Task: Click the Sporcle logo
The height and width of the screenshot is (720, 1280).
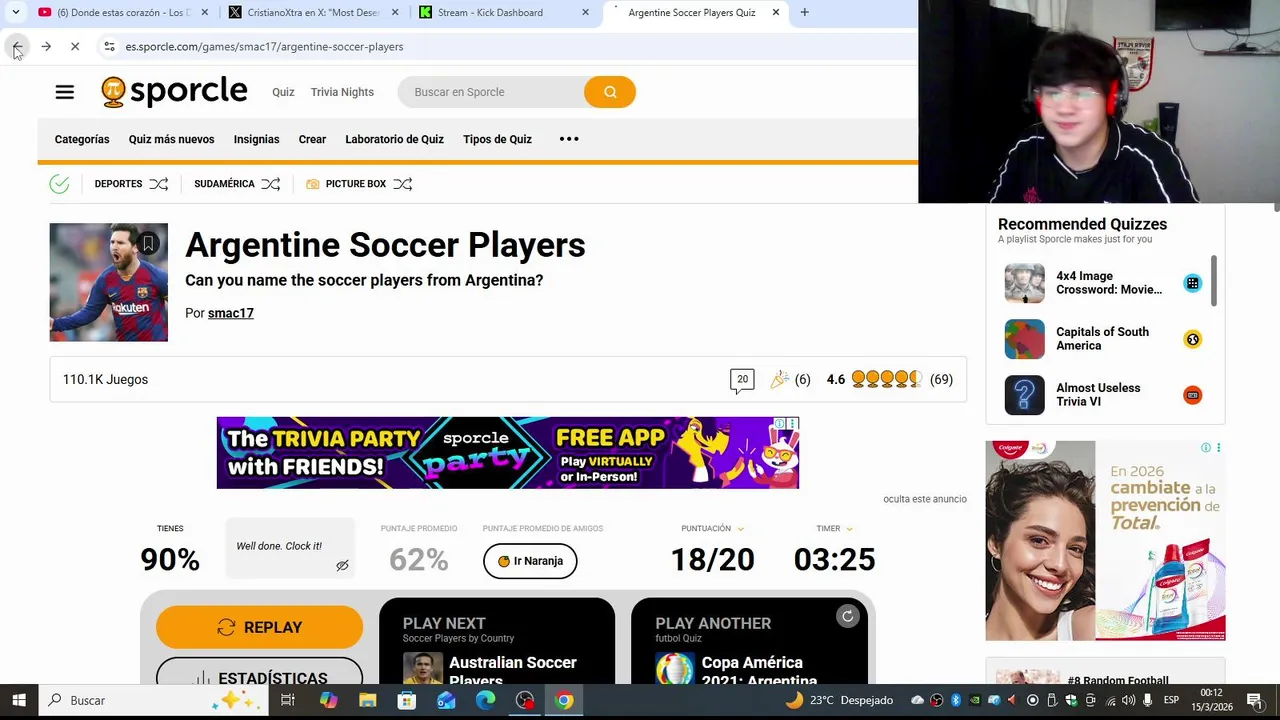Action: point(174,92)
